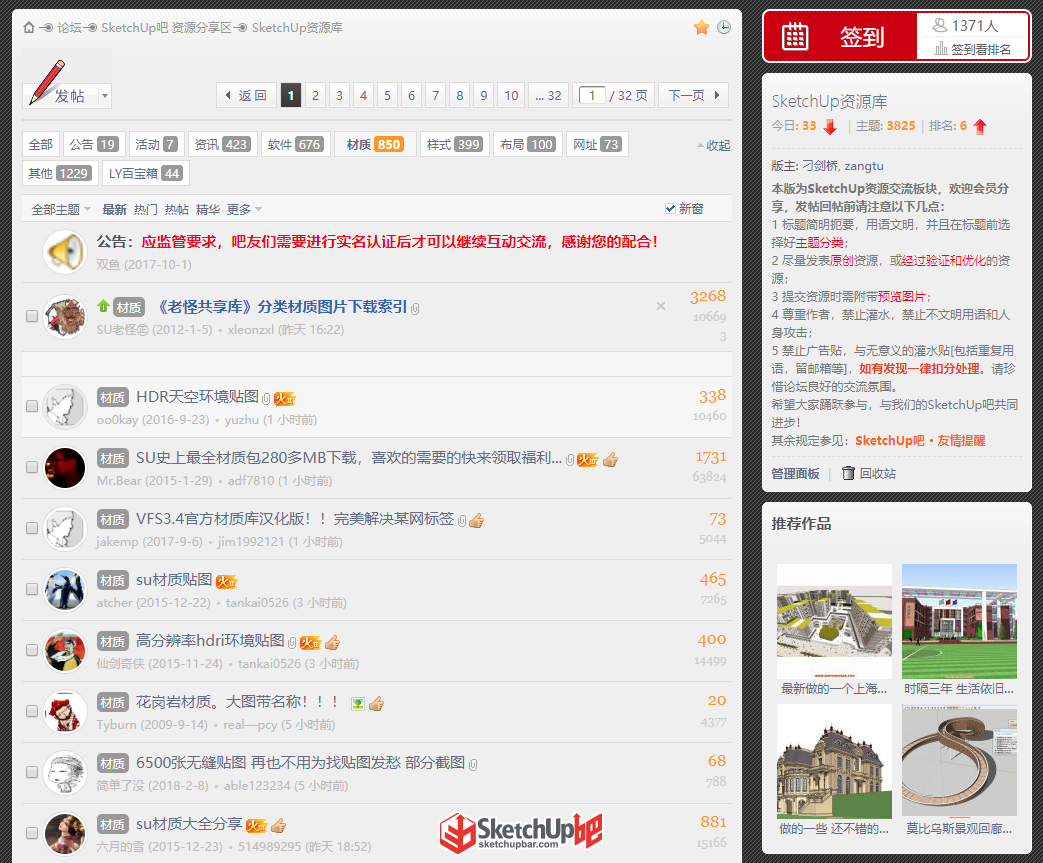
Task: Click the trash icon for 回收站
Action: point(848,473)
